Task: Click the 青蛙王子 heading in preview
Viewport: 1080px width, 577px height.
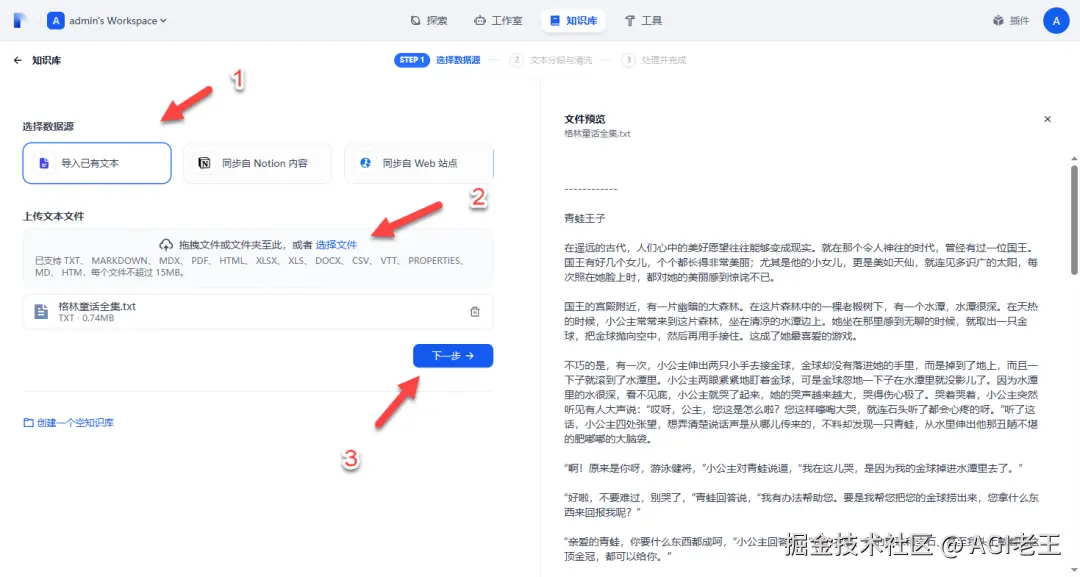Action: [585, 218]
